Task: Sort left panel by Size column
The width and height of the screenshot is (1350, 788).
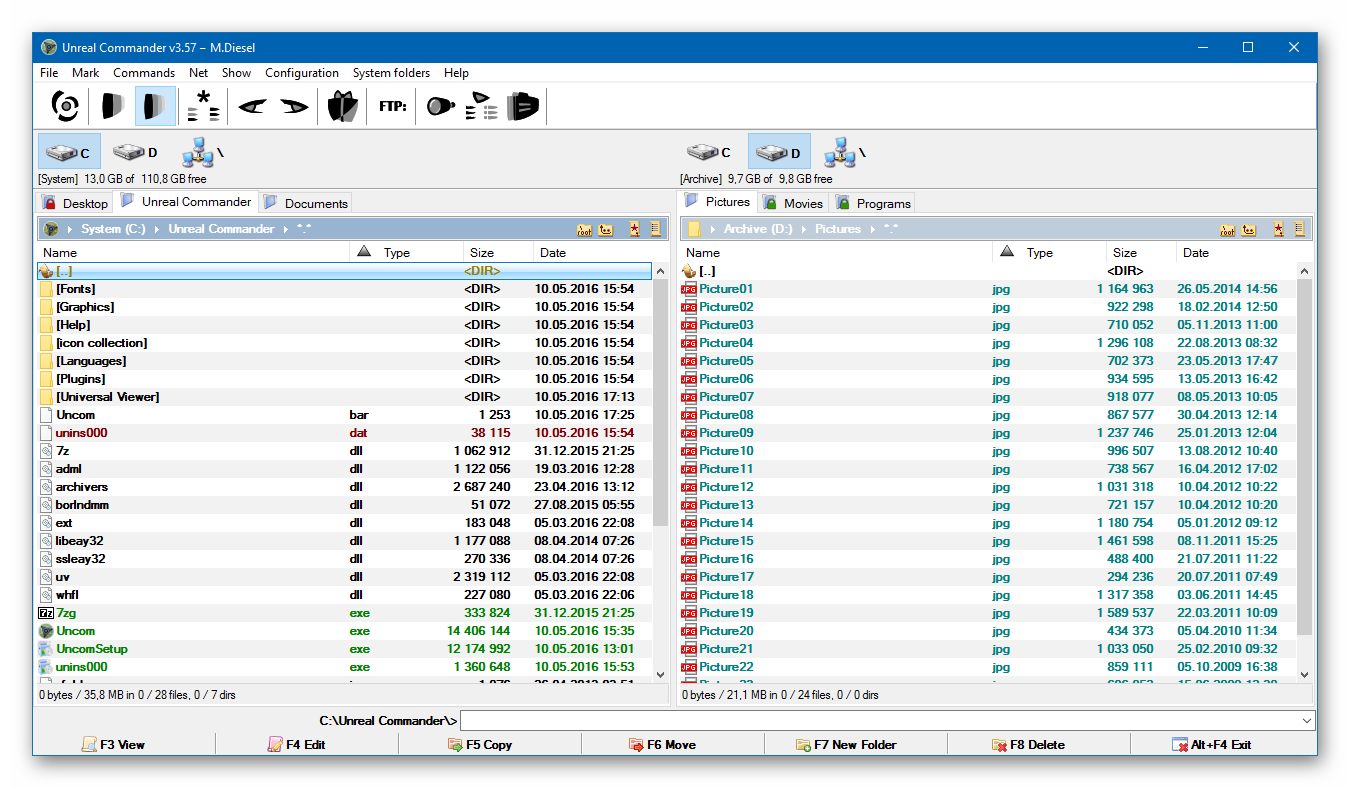Action: pyautogui.click(x=498, y=253)
